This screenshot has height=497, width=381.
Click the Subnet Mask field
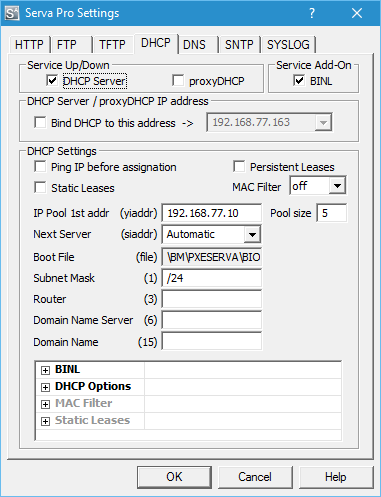coord(212,278)
